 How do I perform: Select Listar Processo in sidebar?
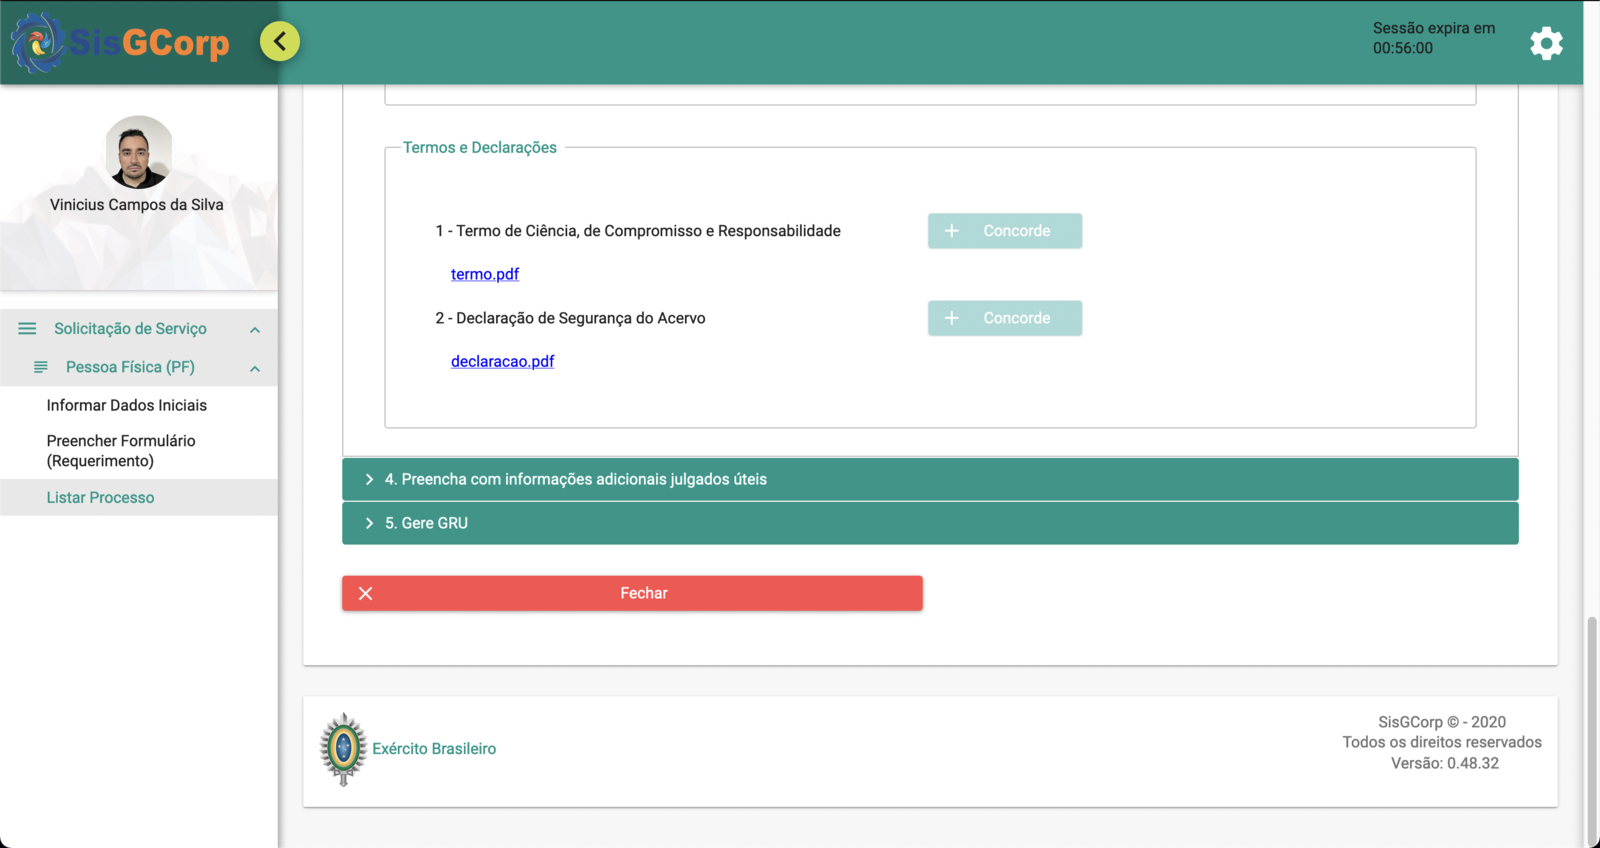tap(100, 497)
